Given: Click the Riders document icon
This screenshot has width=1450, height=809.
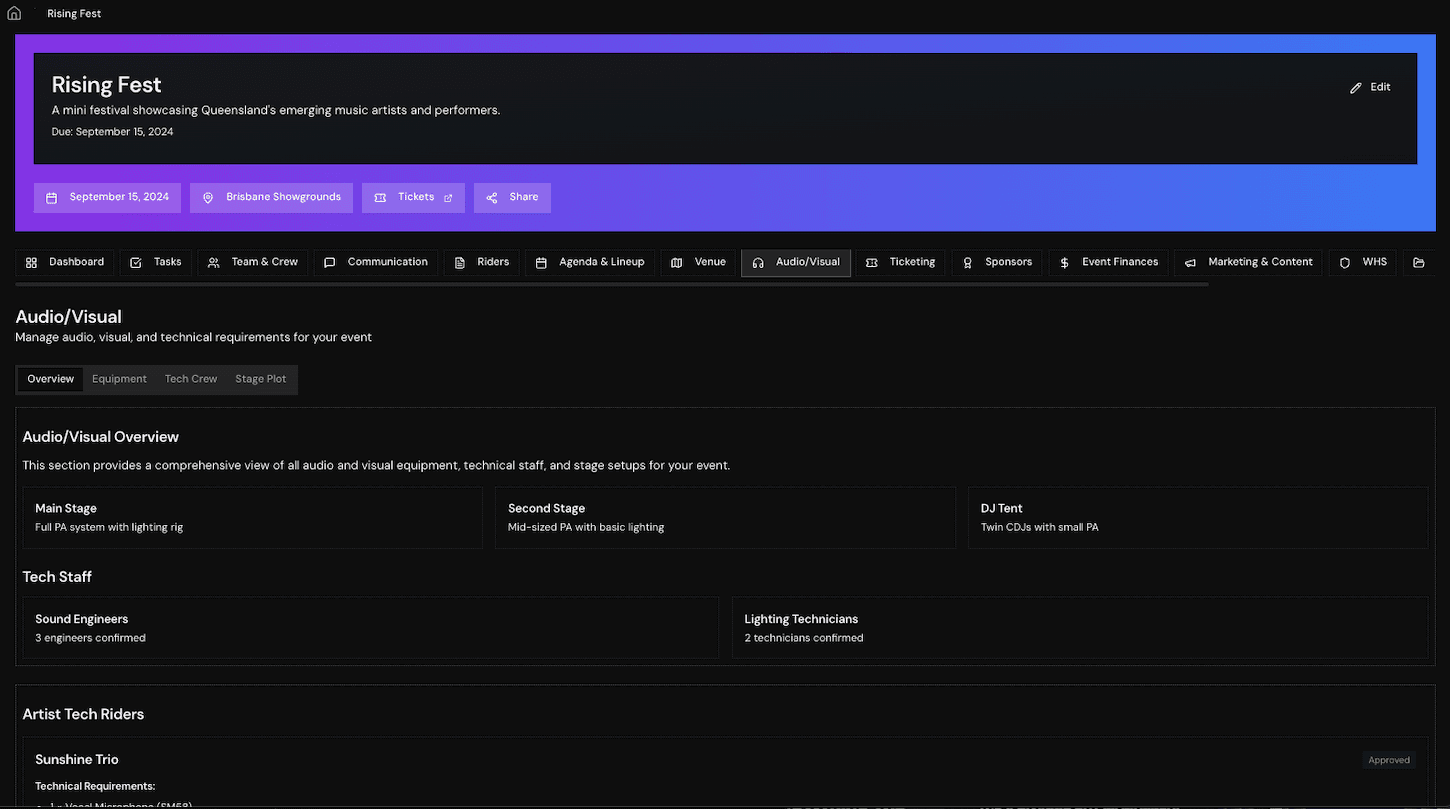Looking at the screenshot, I should (x=460, y=263).
